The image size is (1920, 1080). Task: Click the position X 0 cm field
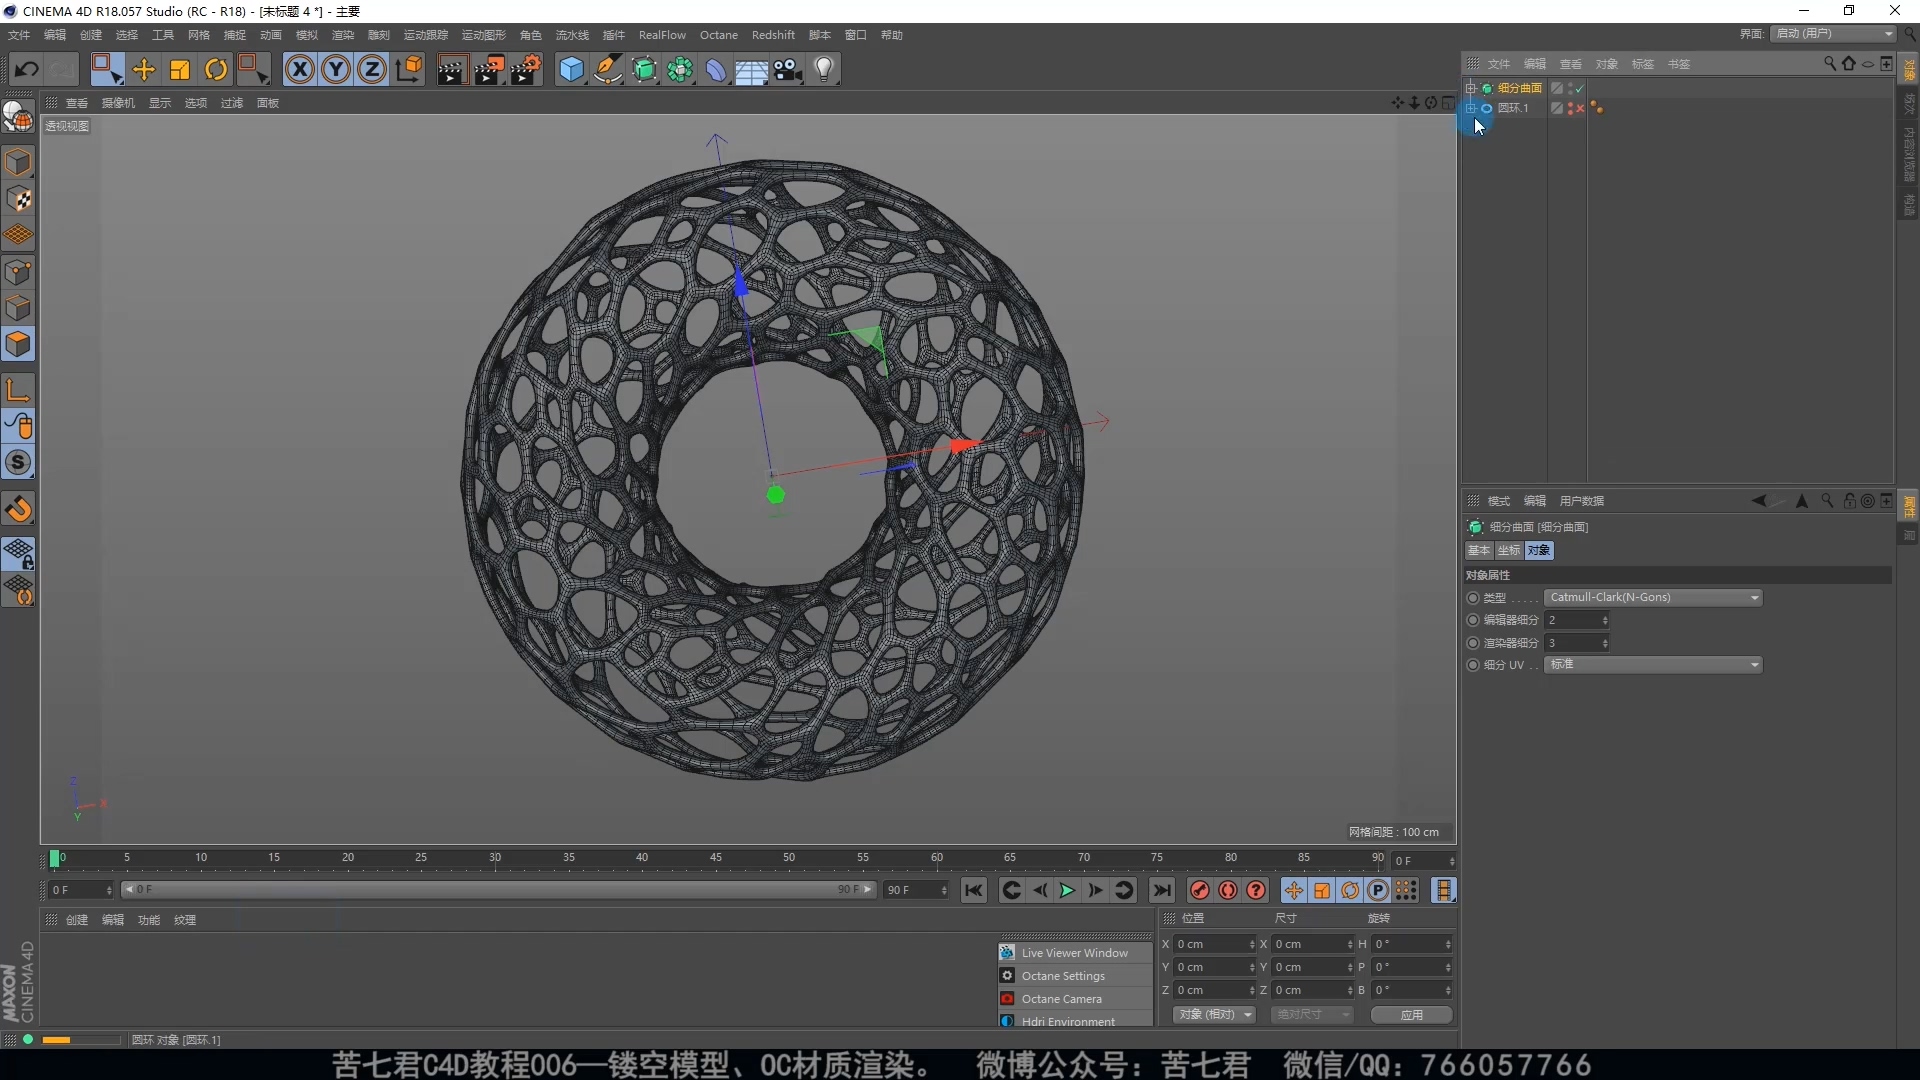click(1214, 944)
